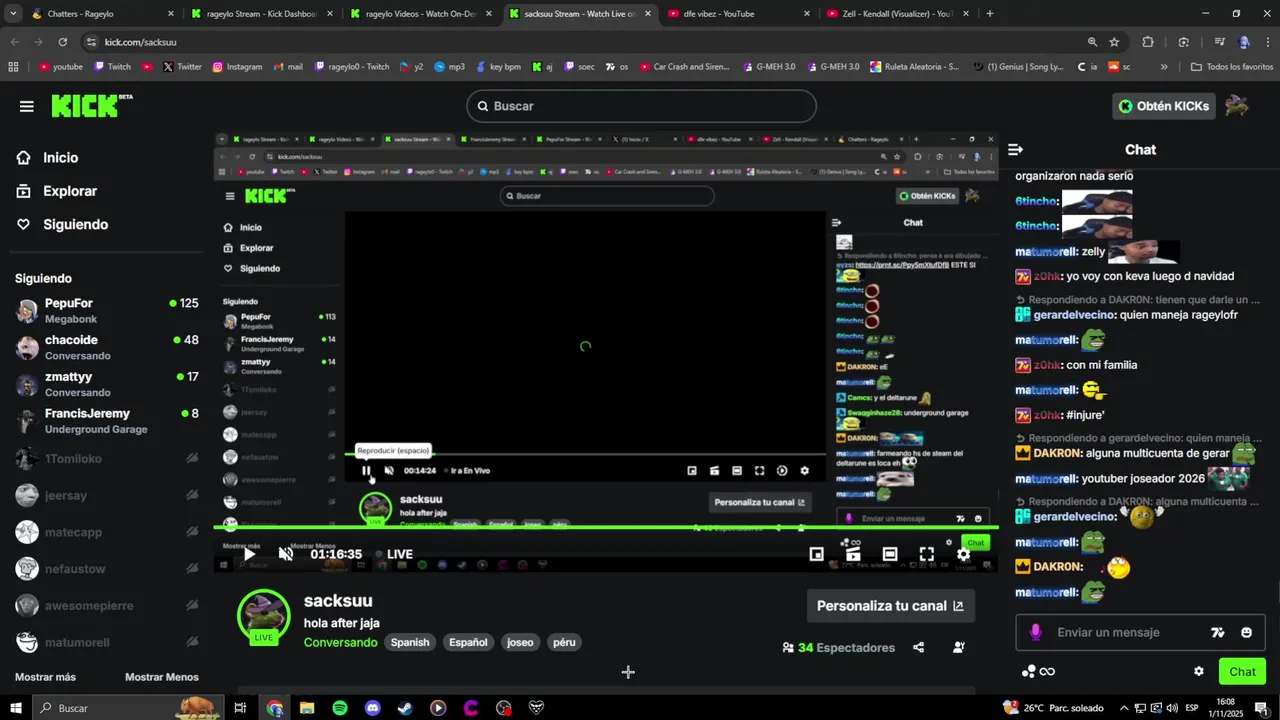Screen dimensions: 1280x720
Task: Click Personaliza tu canal button
Action: click(x=890, y=605)
